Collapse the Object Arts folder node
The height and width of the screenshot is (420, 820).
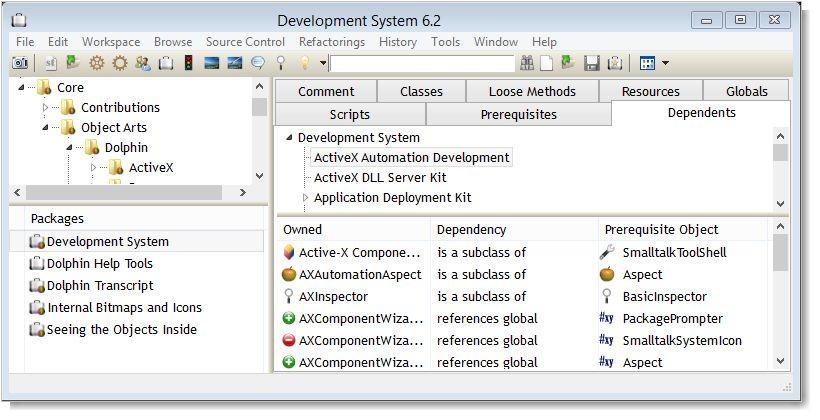coord(45,127)
